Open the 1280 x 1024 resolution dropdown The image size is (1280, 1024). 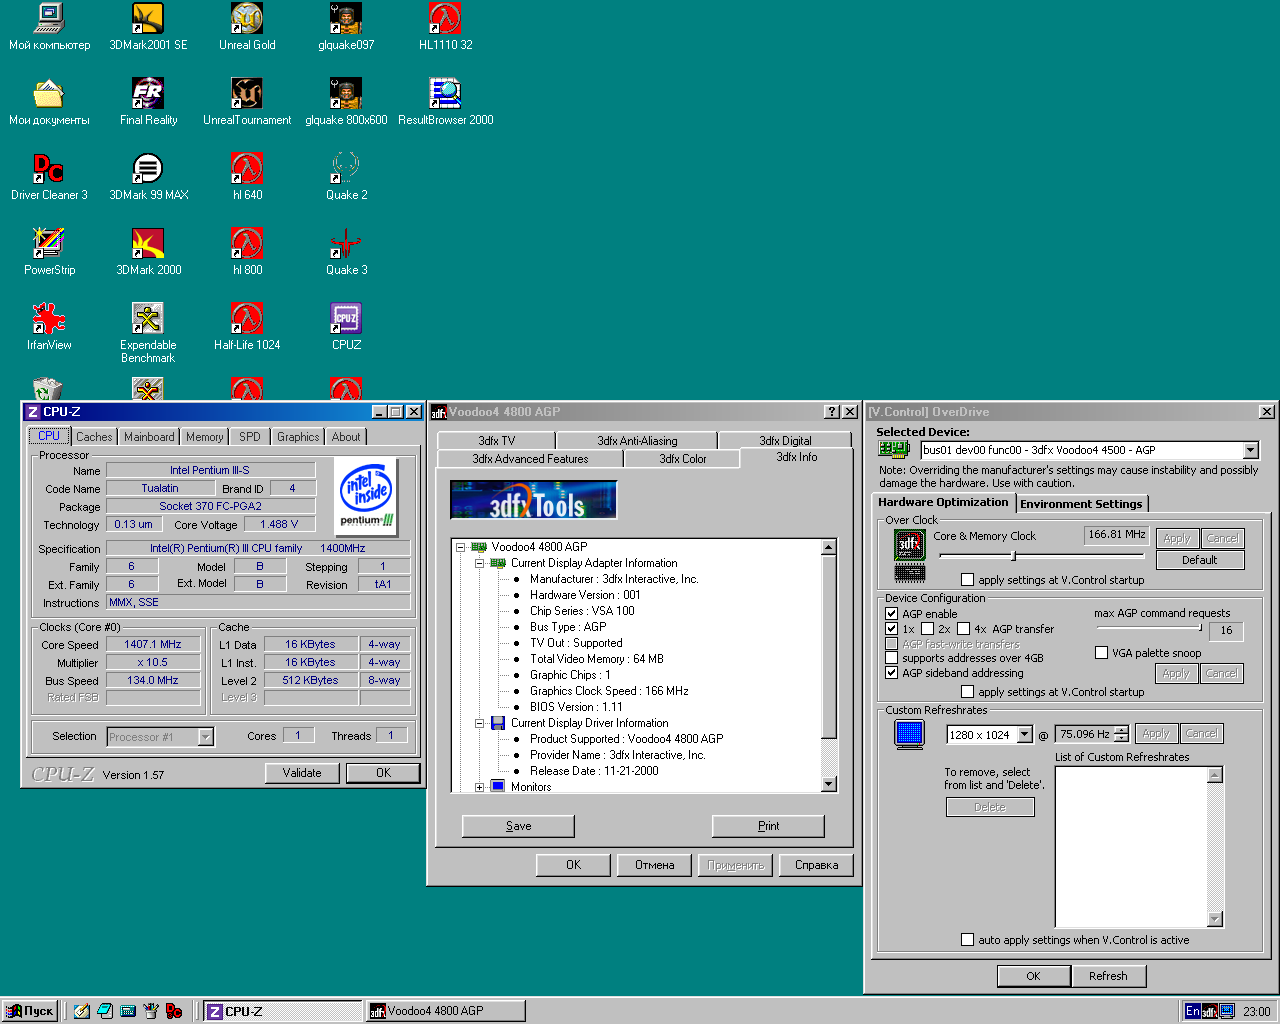[x=1024, y=735]
